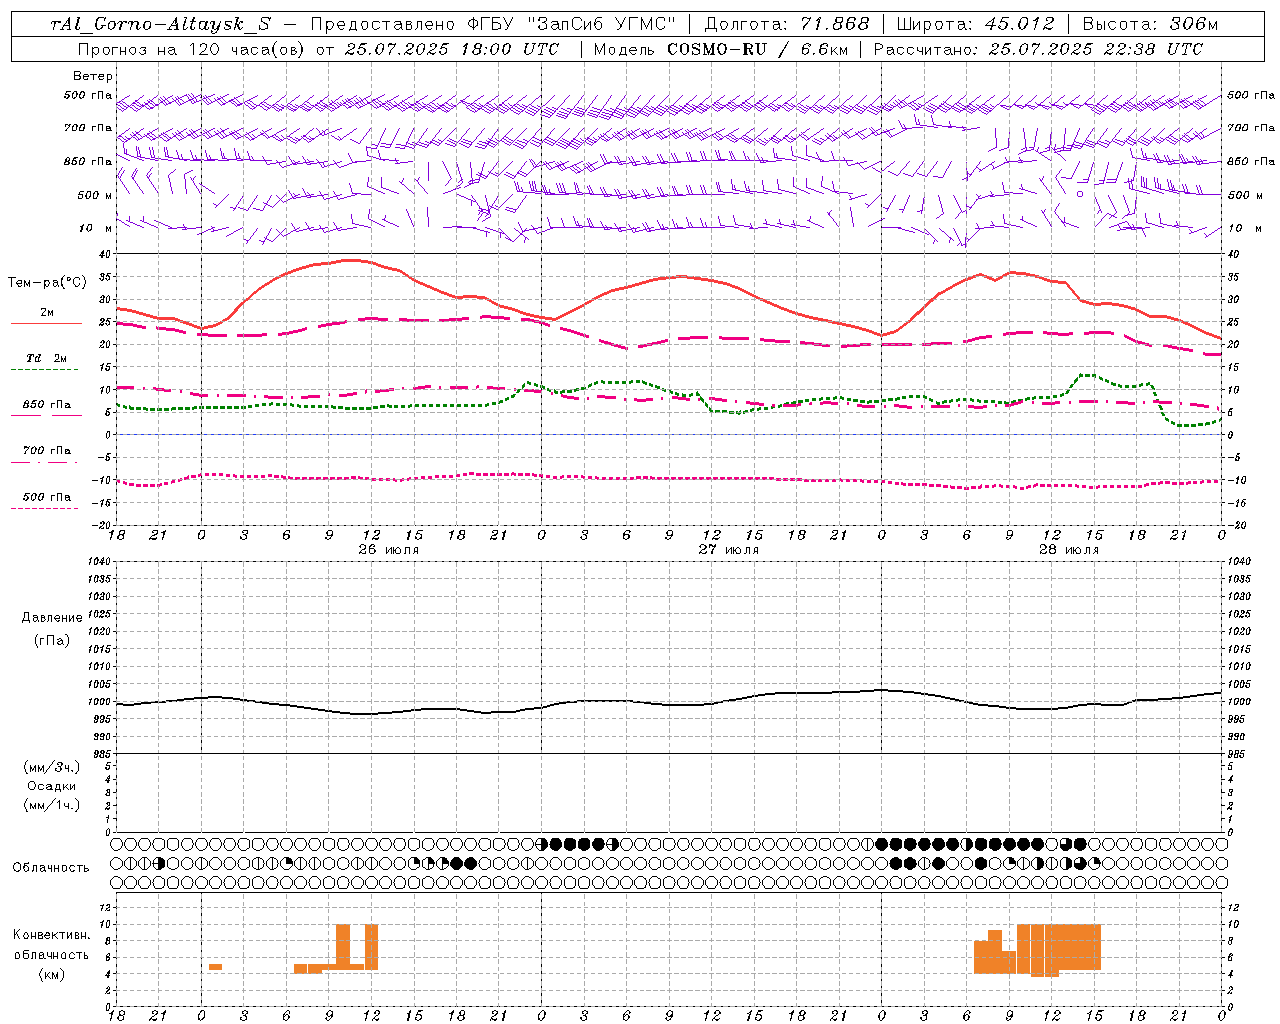
Task: Click the 27 июля date label
Action: [x=729, y=550]
